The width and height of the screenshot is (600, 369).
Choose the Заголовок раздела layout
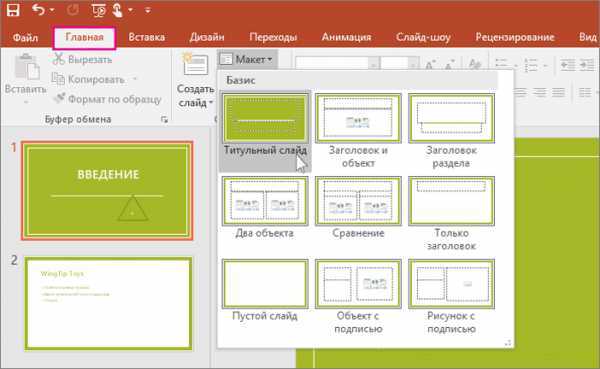pyautogui.click(x=452, y=131)
